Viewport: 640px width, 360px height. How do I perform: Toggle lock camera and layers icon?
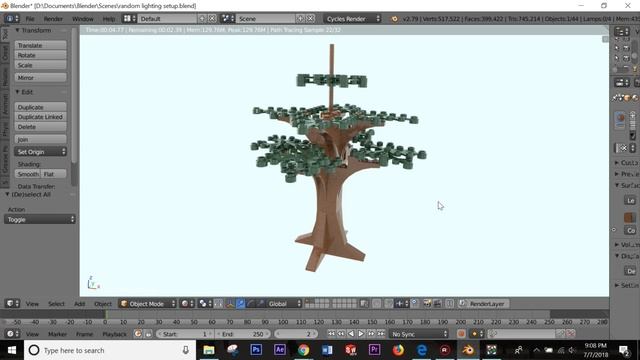click(x=364, y=304)
